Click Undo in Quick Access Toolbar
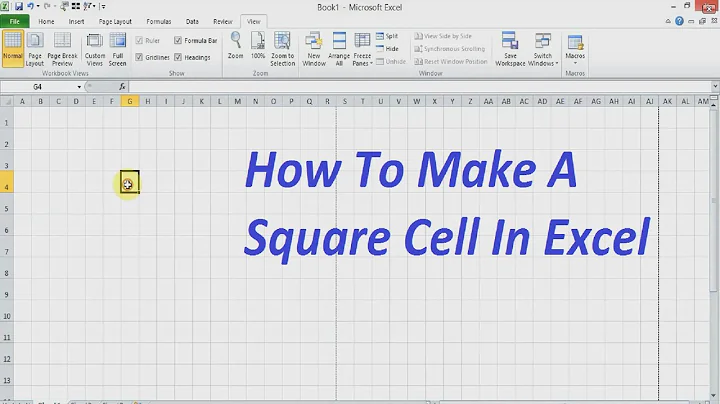720x404 pixels. (30, 6)
